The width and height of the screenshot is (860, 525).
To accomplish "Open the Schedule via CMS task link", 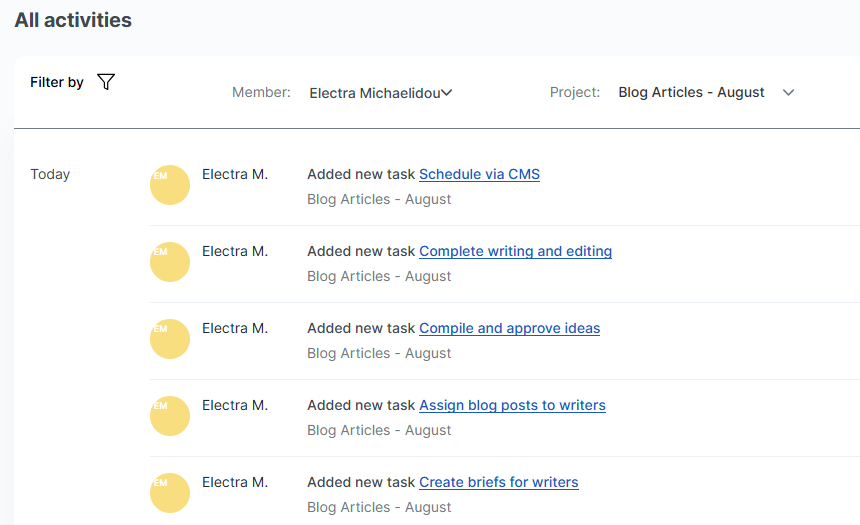I will pos(479,174).
